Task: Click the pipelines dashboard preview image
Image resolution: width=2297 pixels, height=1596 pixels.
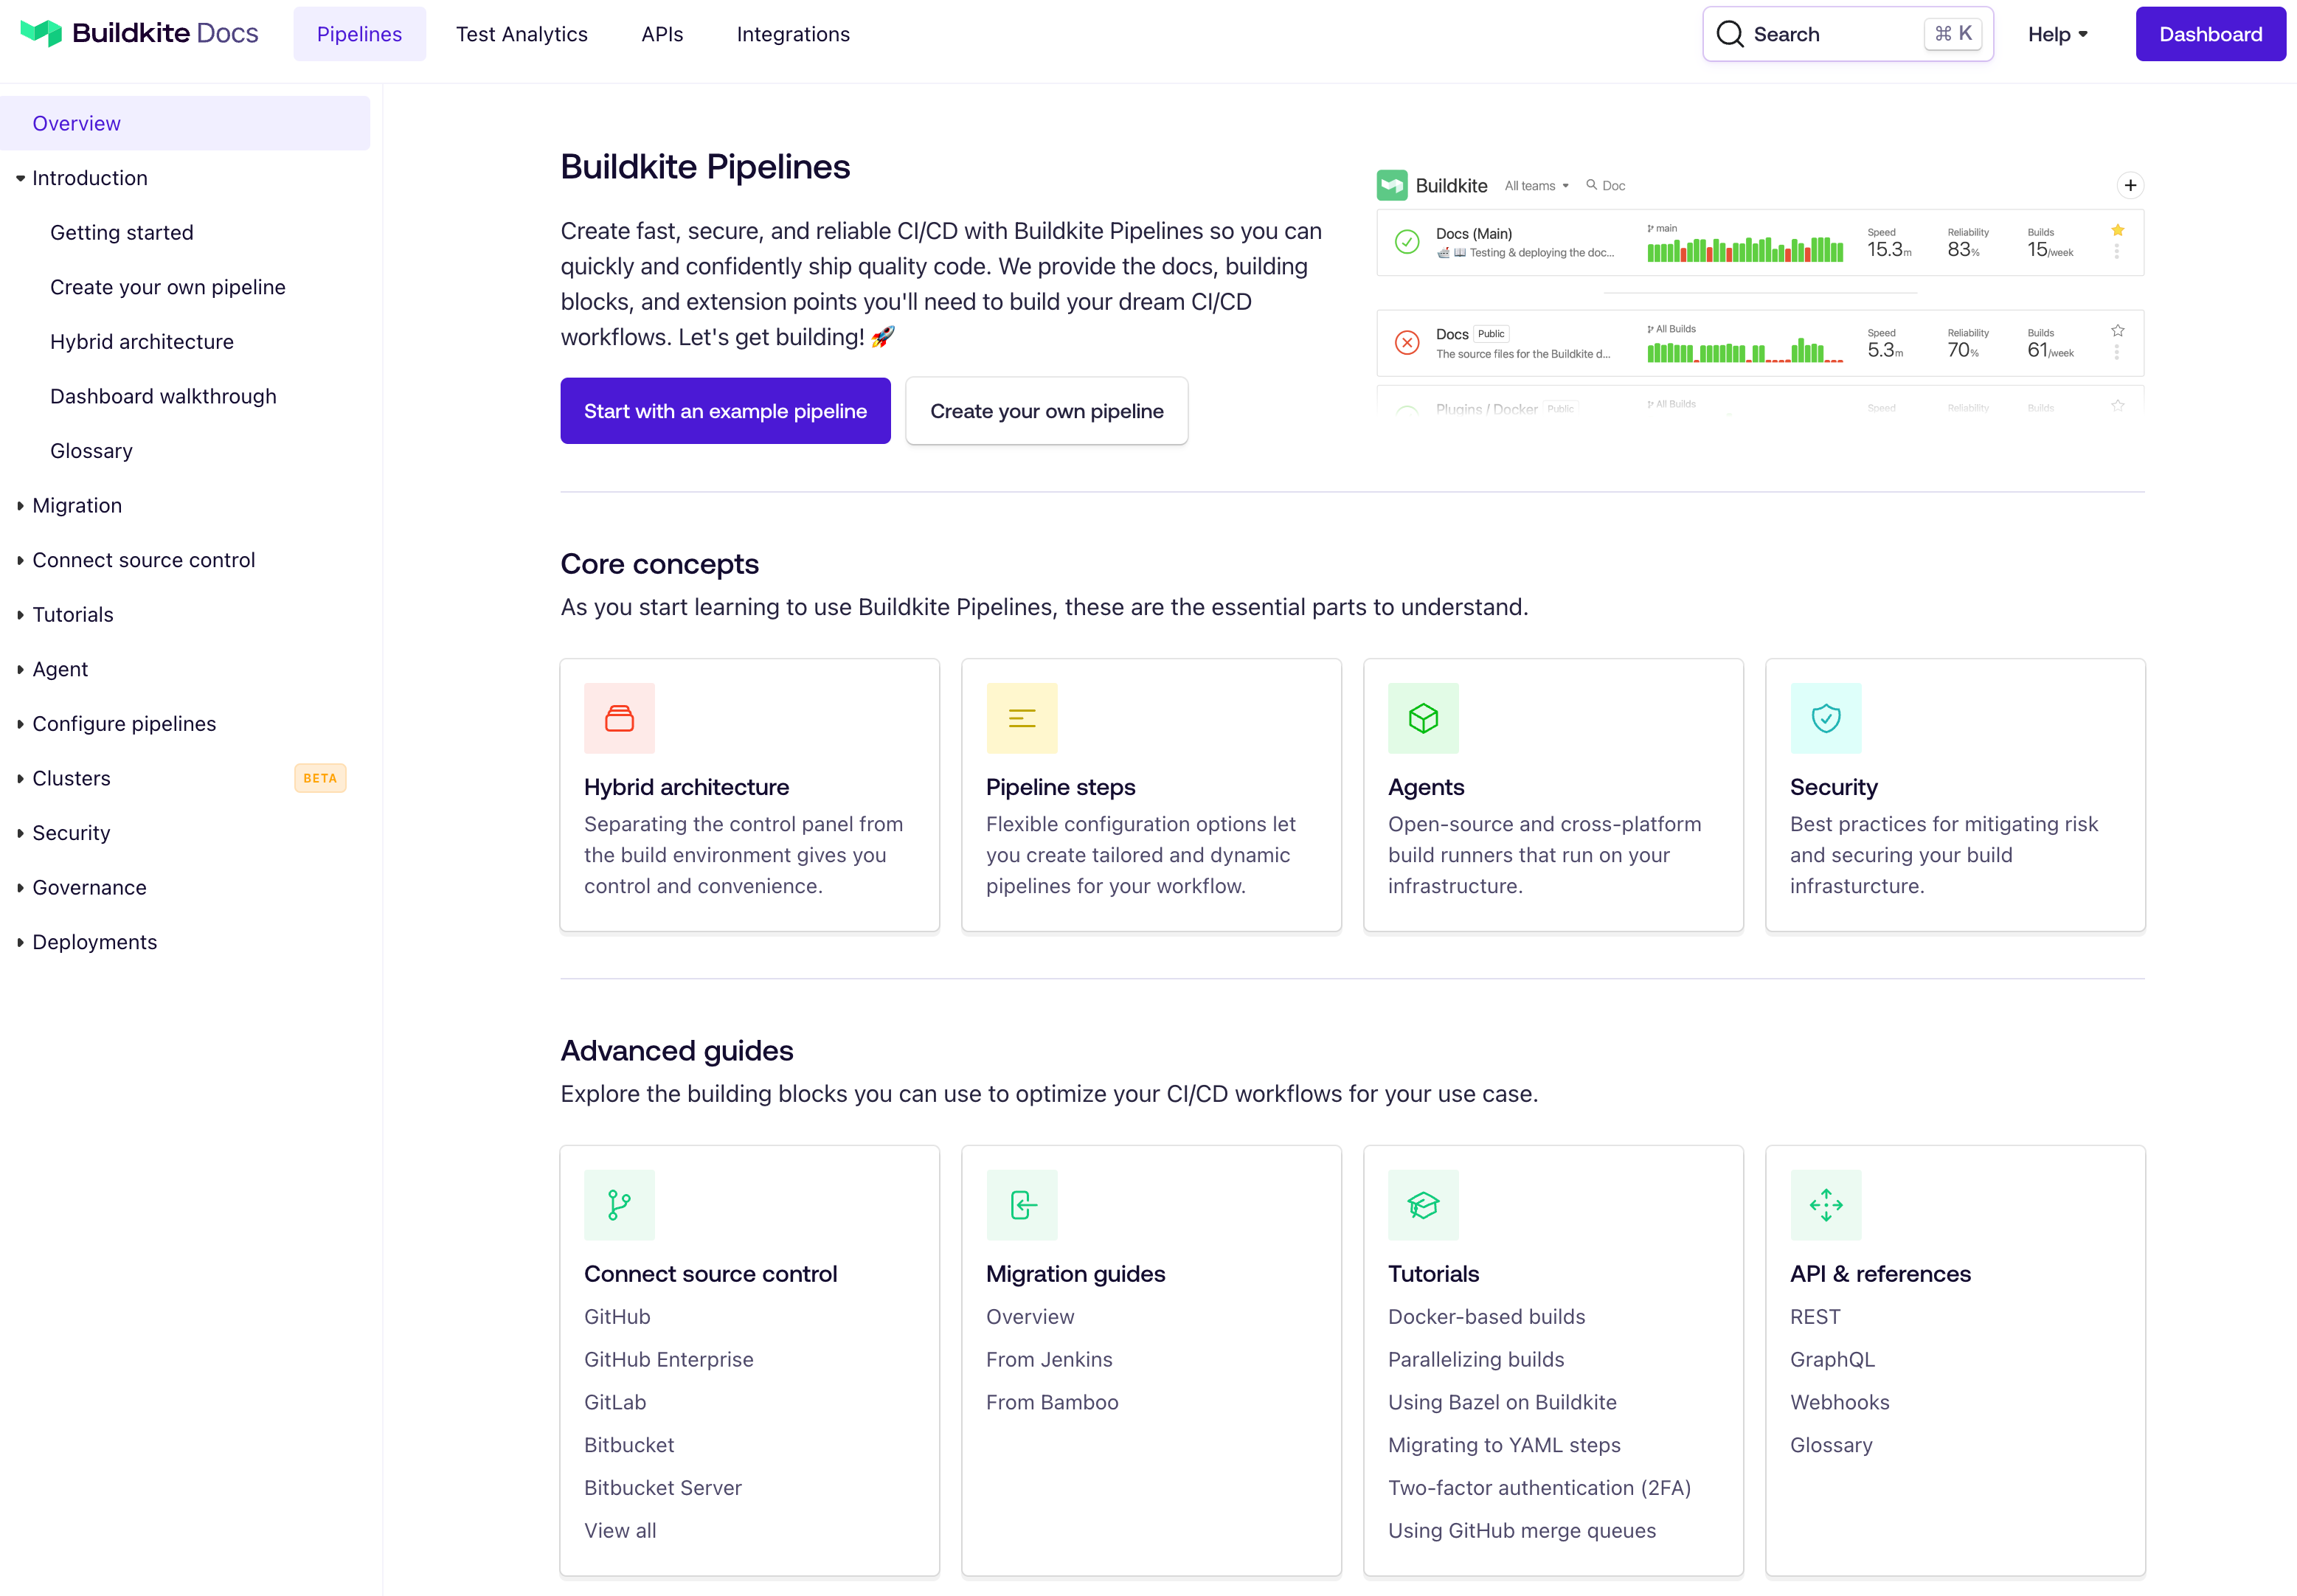Action: [1759, 291]
